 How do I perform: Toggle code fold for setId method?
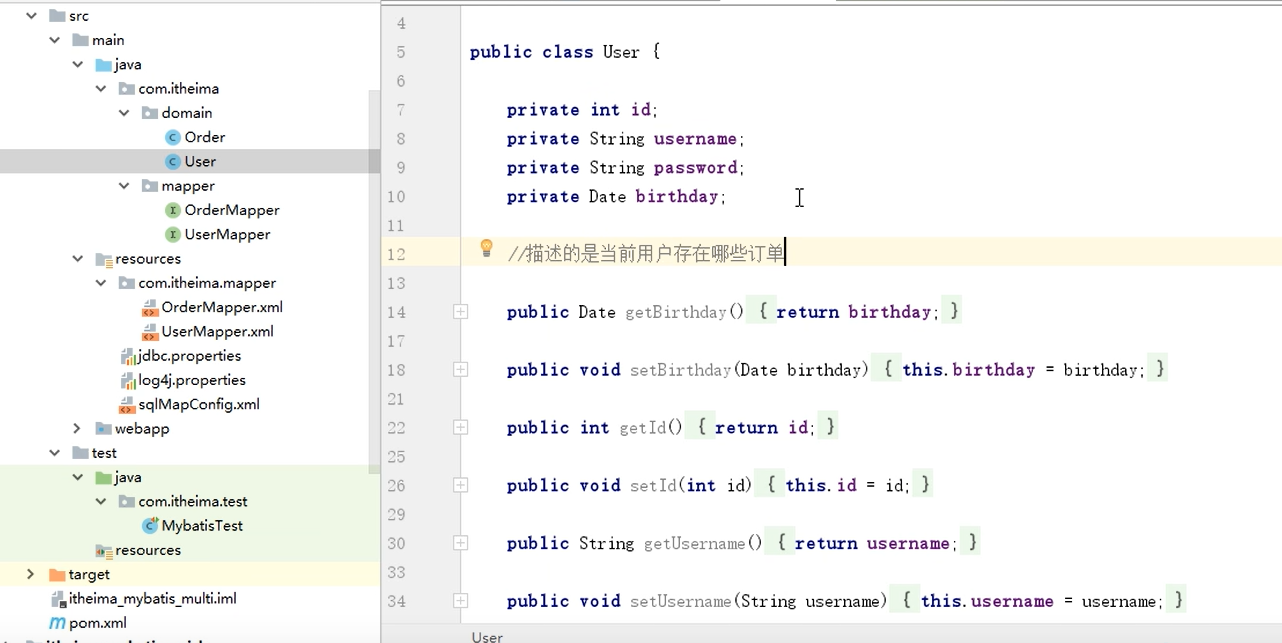coord(460,485)
